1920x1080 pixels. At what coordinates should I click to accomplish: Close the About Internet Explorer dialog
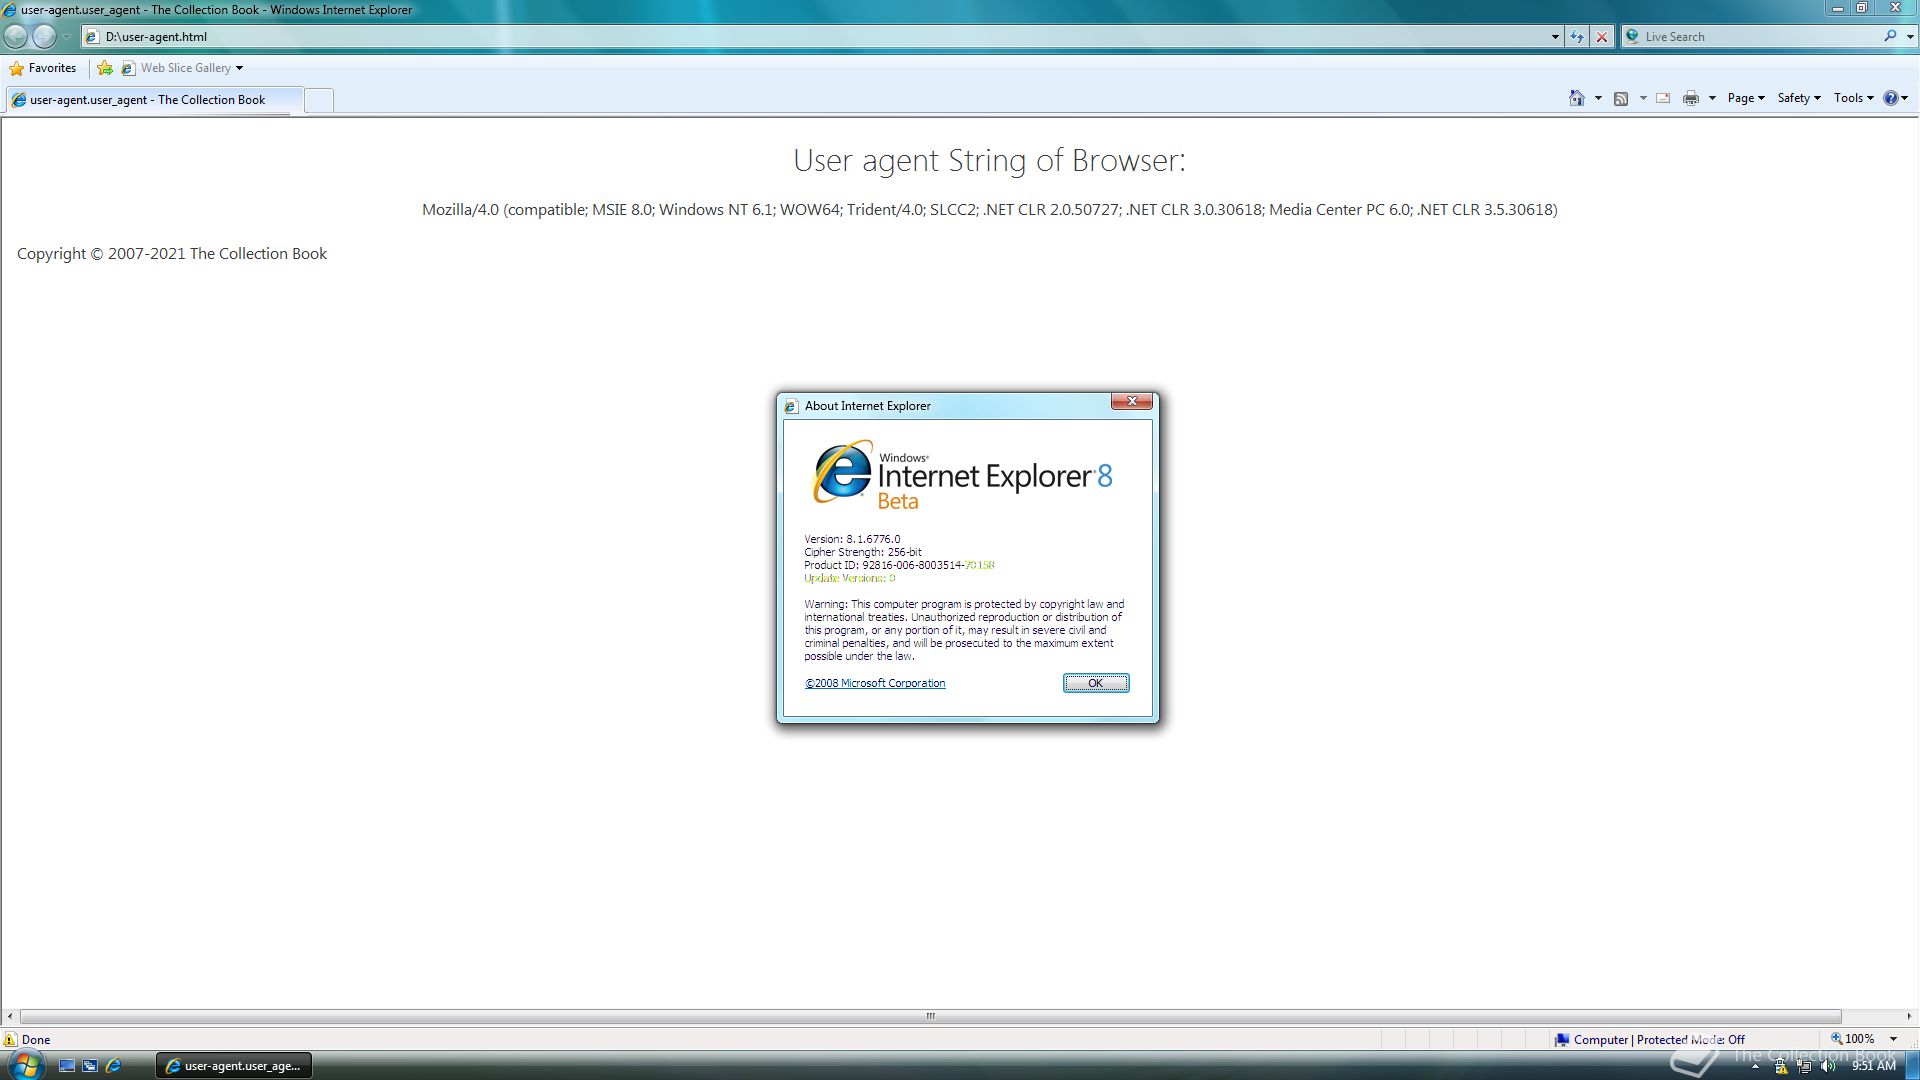click(1132, 401)
